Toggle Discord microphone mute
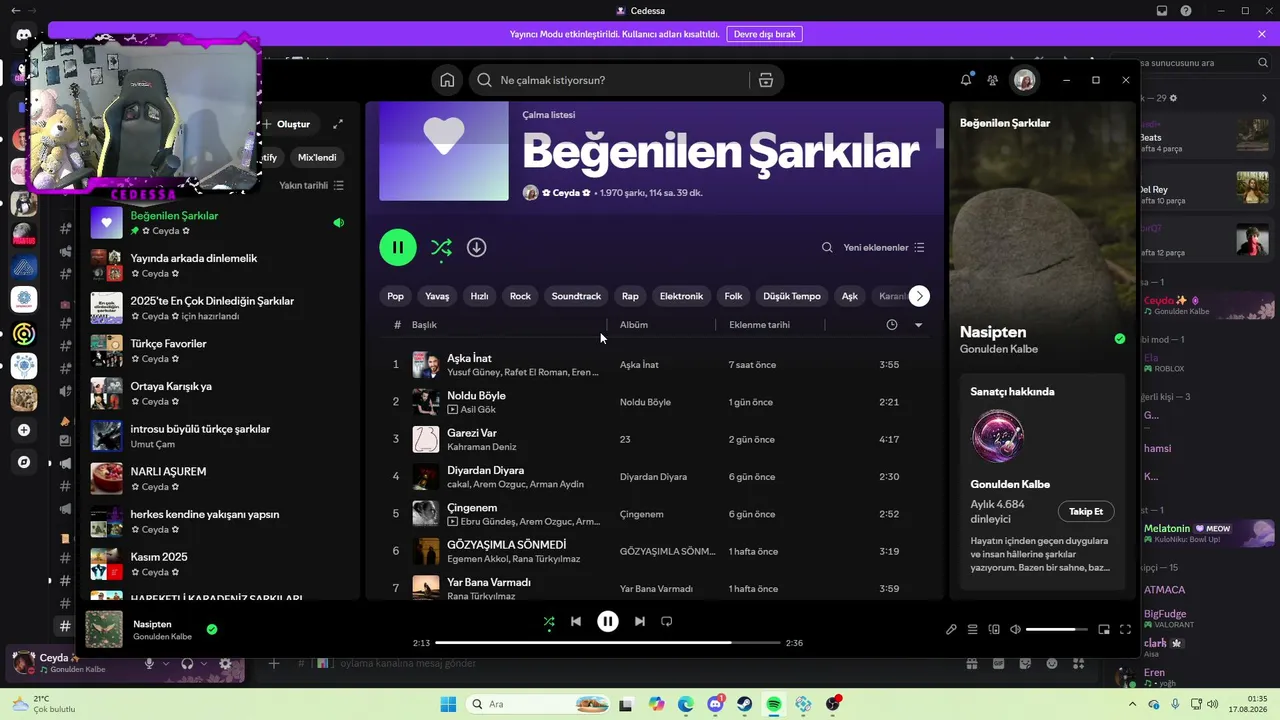The image size is (1280, 720). 149,663
